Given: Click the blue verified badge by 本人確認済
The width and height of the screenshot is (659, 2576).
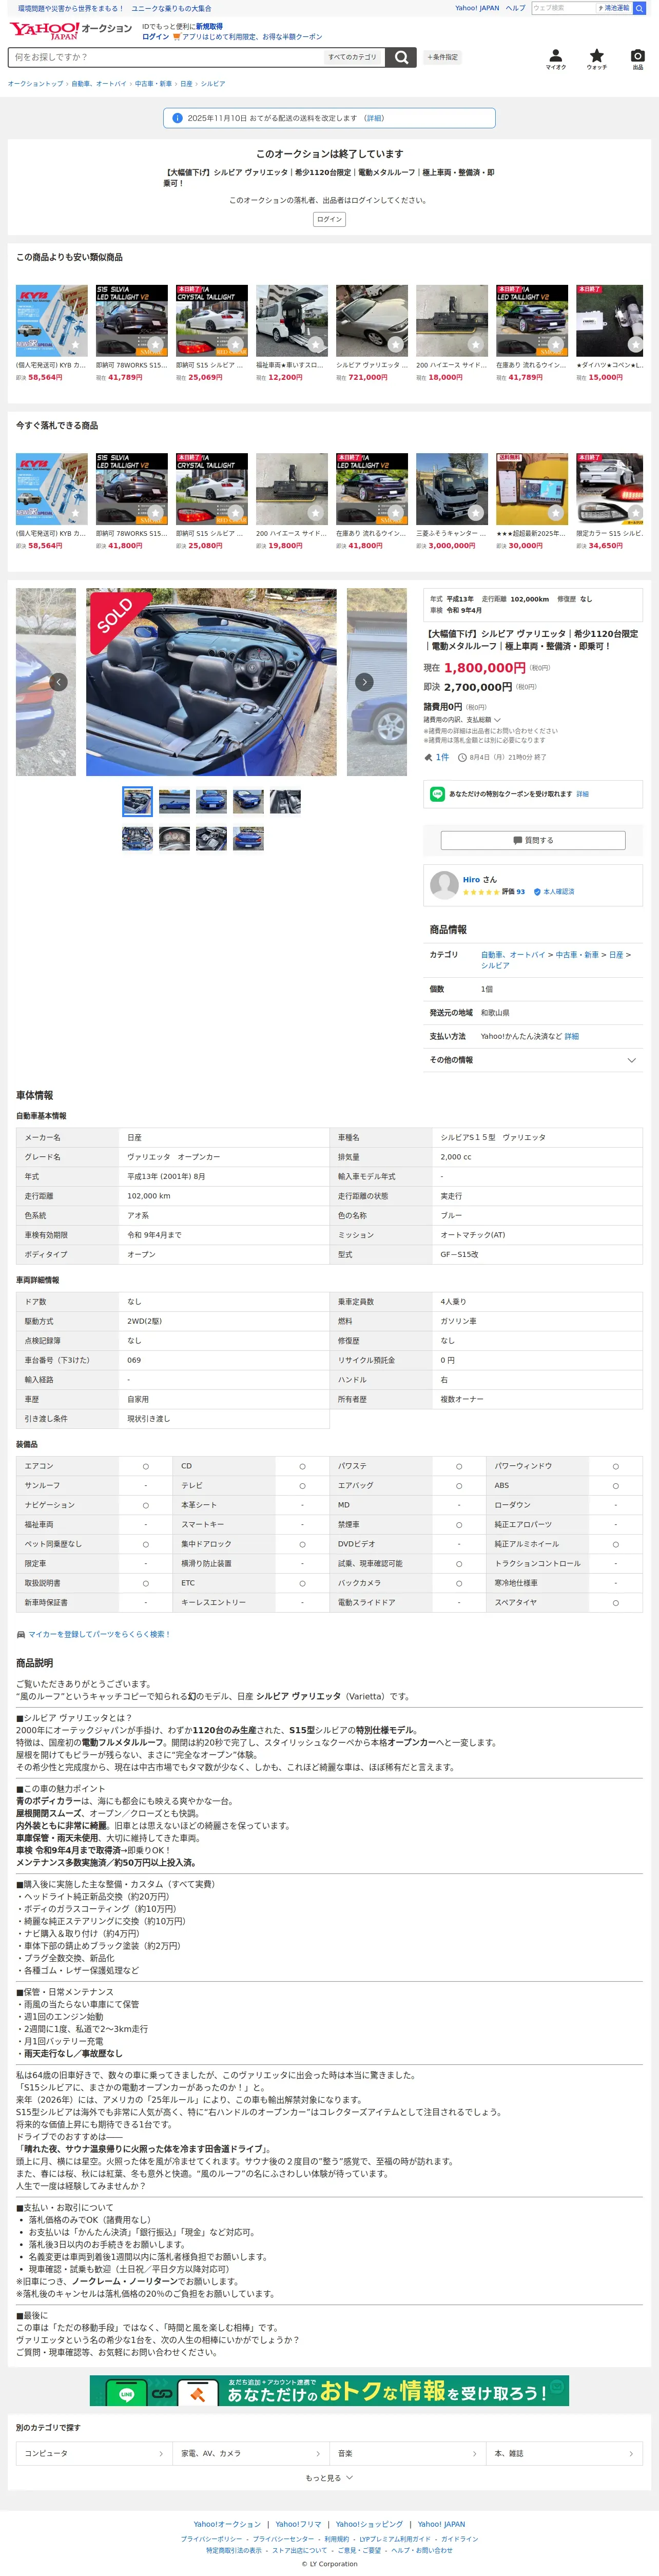Looking at the screenshot, I should point(537,892).
